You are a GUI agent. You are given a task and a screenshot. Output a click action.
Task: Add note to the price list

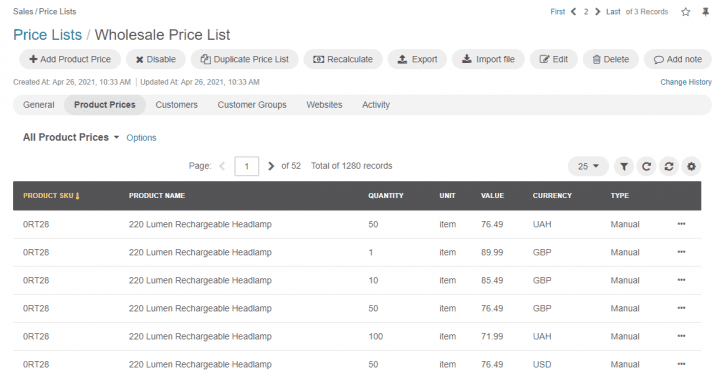678,59
